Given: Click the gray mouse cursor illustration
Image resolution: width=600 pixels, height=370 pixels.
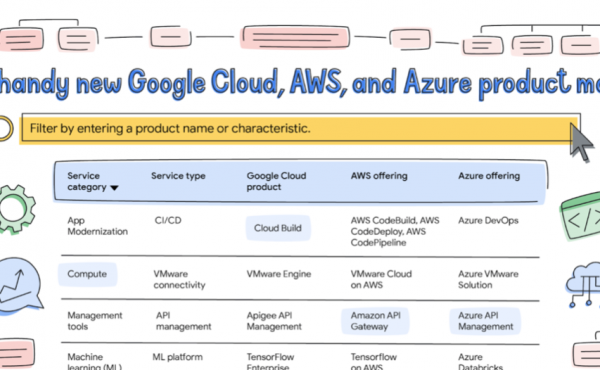Looking at the screenshot, I should 581,143.
